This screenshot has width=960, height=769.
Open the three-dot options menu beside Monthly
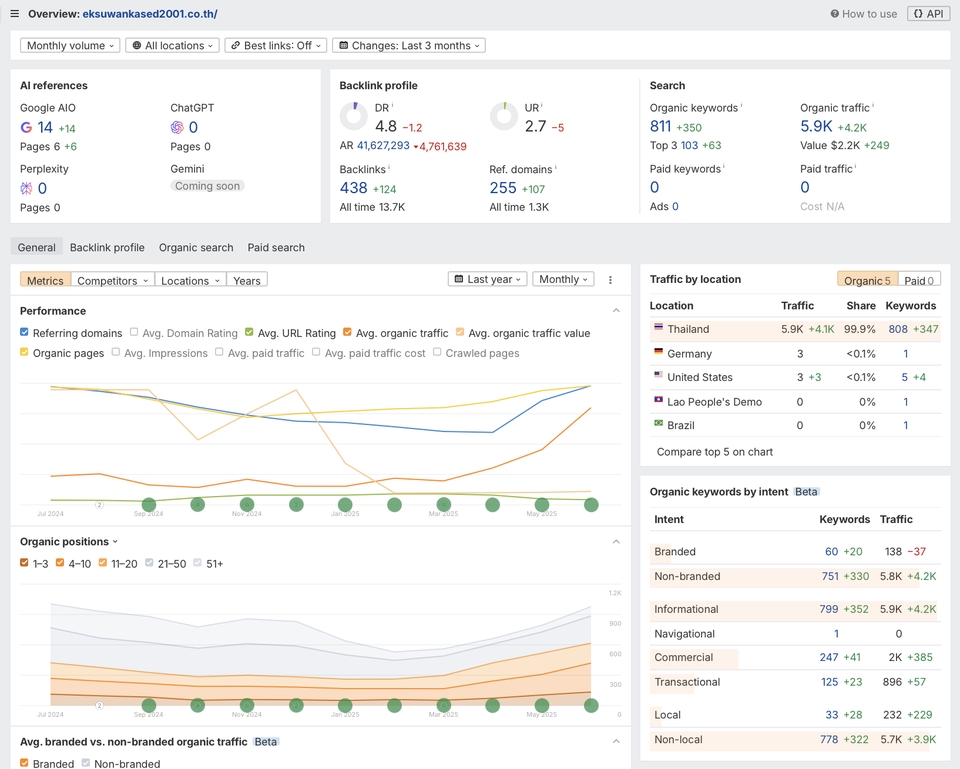click(610, 279)
